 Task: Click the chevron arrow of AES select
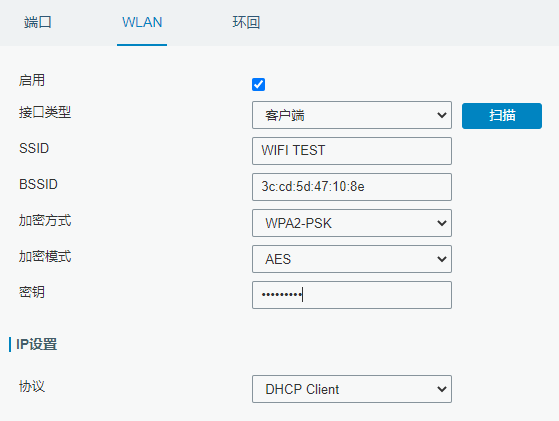coord(442,259)
